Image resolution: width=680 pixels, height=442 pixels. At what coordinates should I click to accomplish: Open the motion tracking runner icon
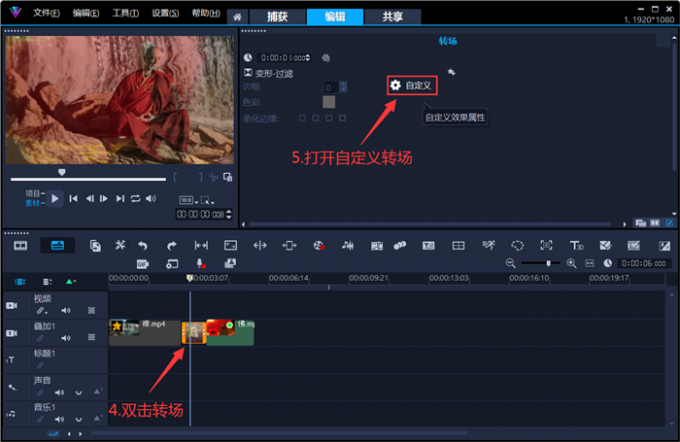point(488,246)
